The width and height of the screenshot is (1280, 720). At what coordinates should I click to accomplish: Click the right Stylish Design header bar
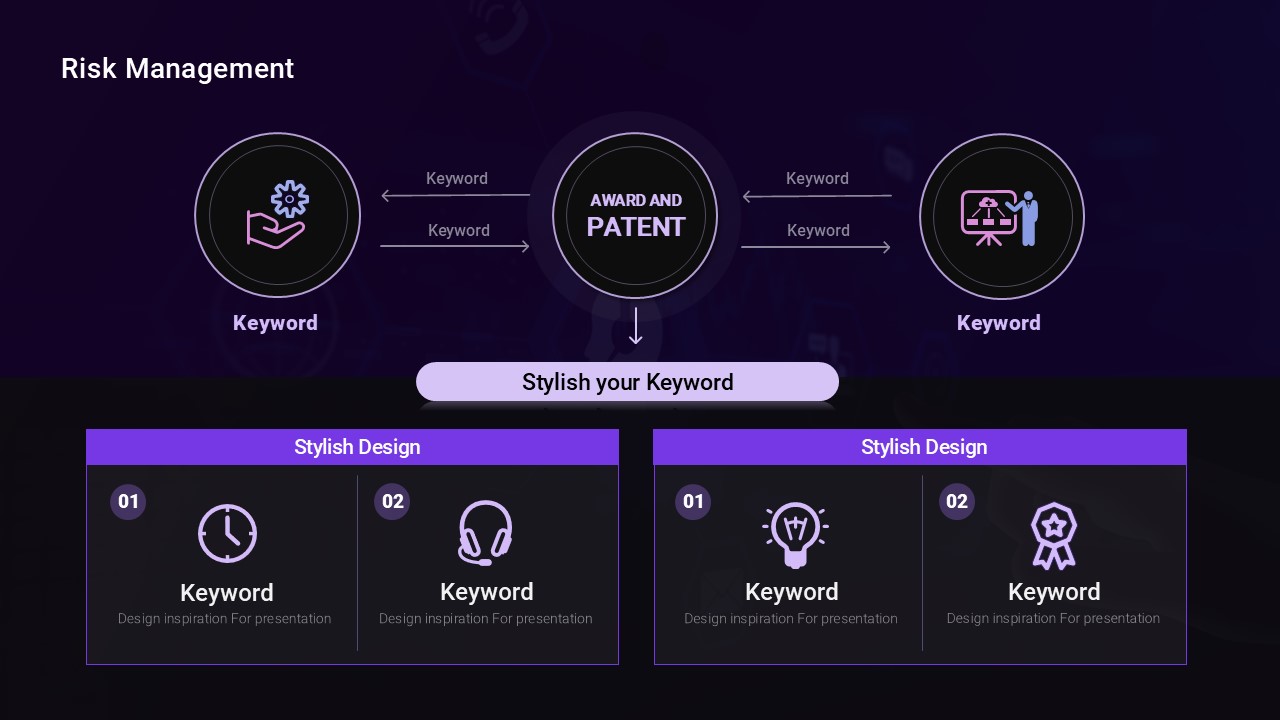(x=920, y=447)
